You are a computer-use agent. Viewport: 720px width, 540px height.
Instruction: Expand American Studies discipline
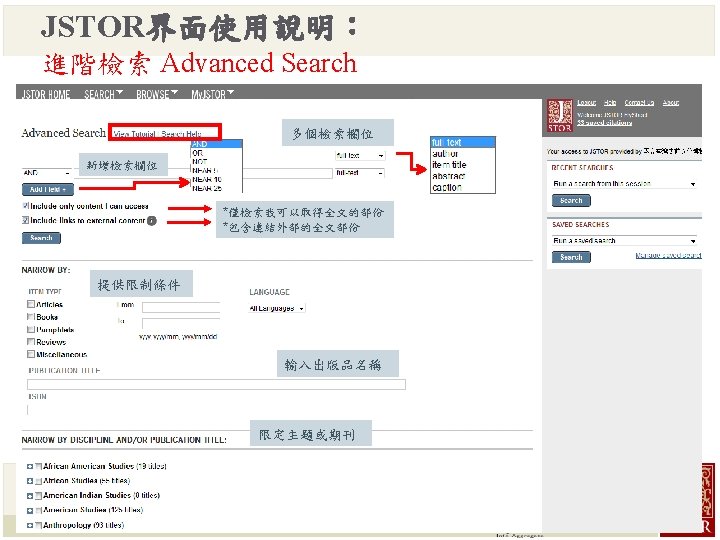[30, 511]
